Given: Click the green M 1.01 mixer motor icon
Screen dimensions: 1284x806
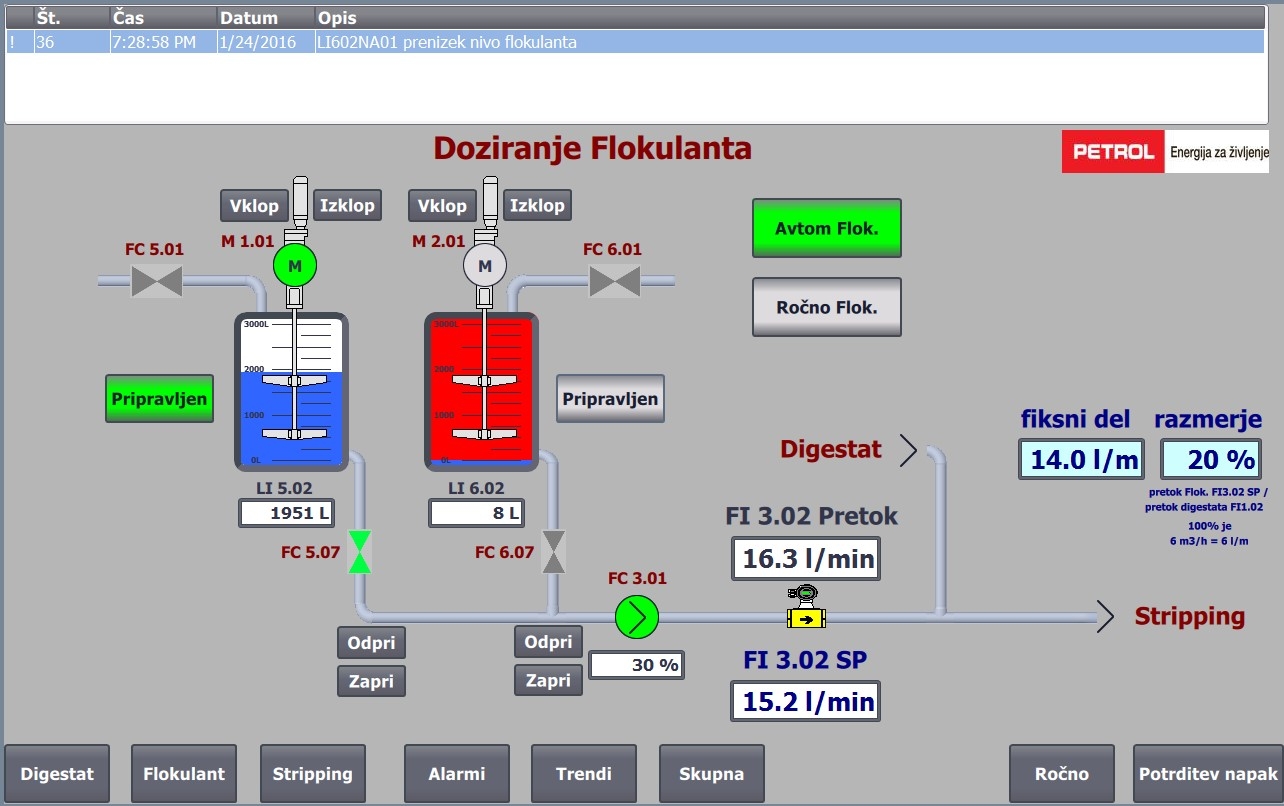Looking at the screenshot, I should click(294, 265).
